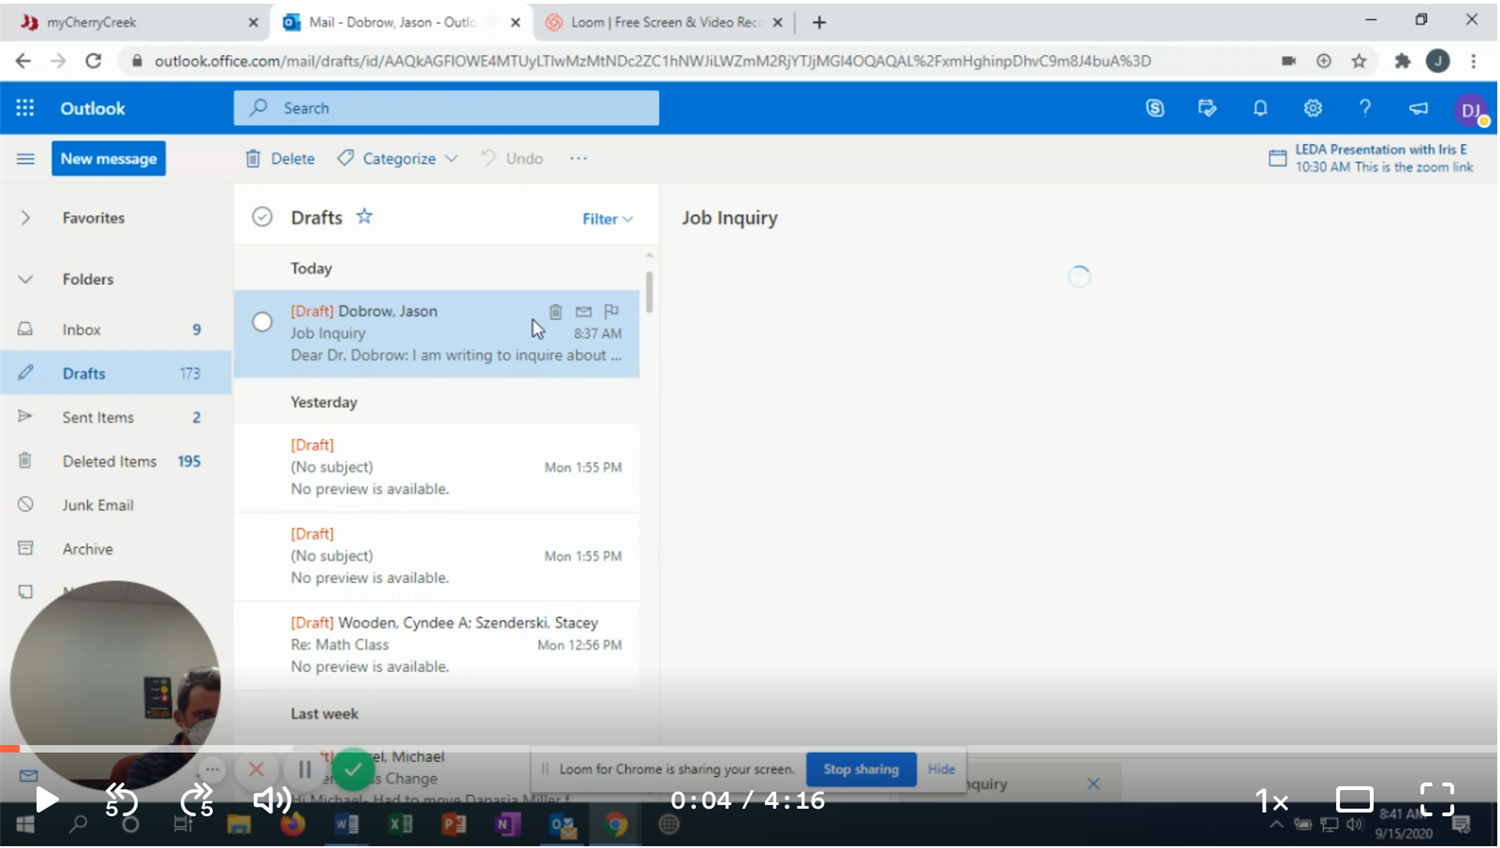Click the New message button

pos(109,158)
